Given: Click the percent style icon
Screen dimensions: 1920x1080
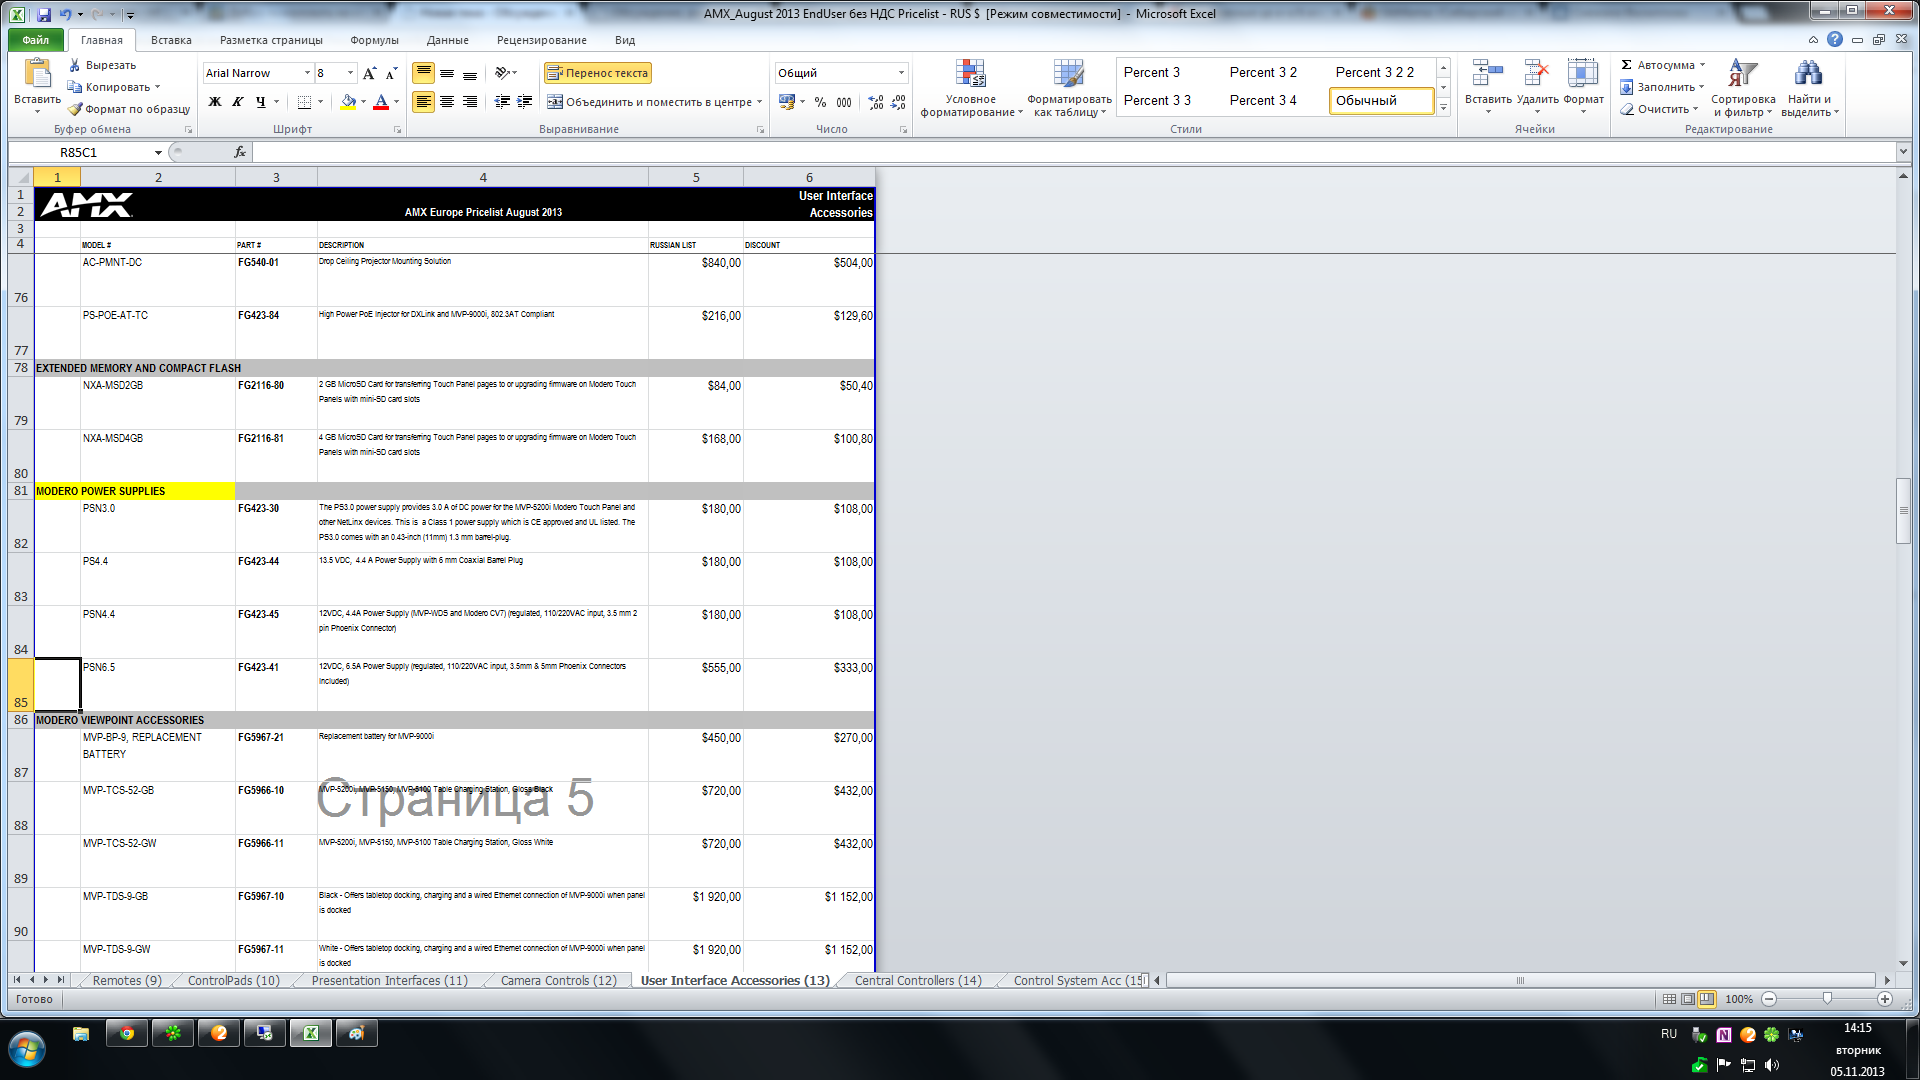Looking at the screenshot, I should point(820,102).
